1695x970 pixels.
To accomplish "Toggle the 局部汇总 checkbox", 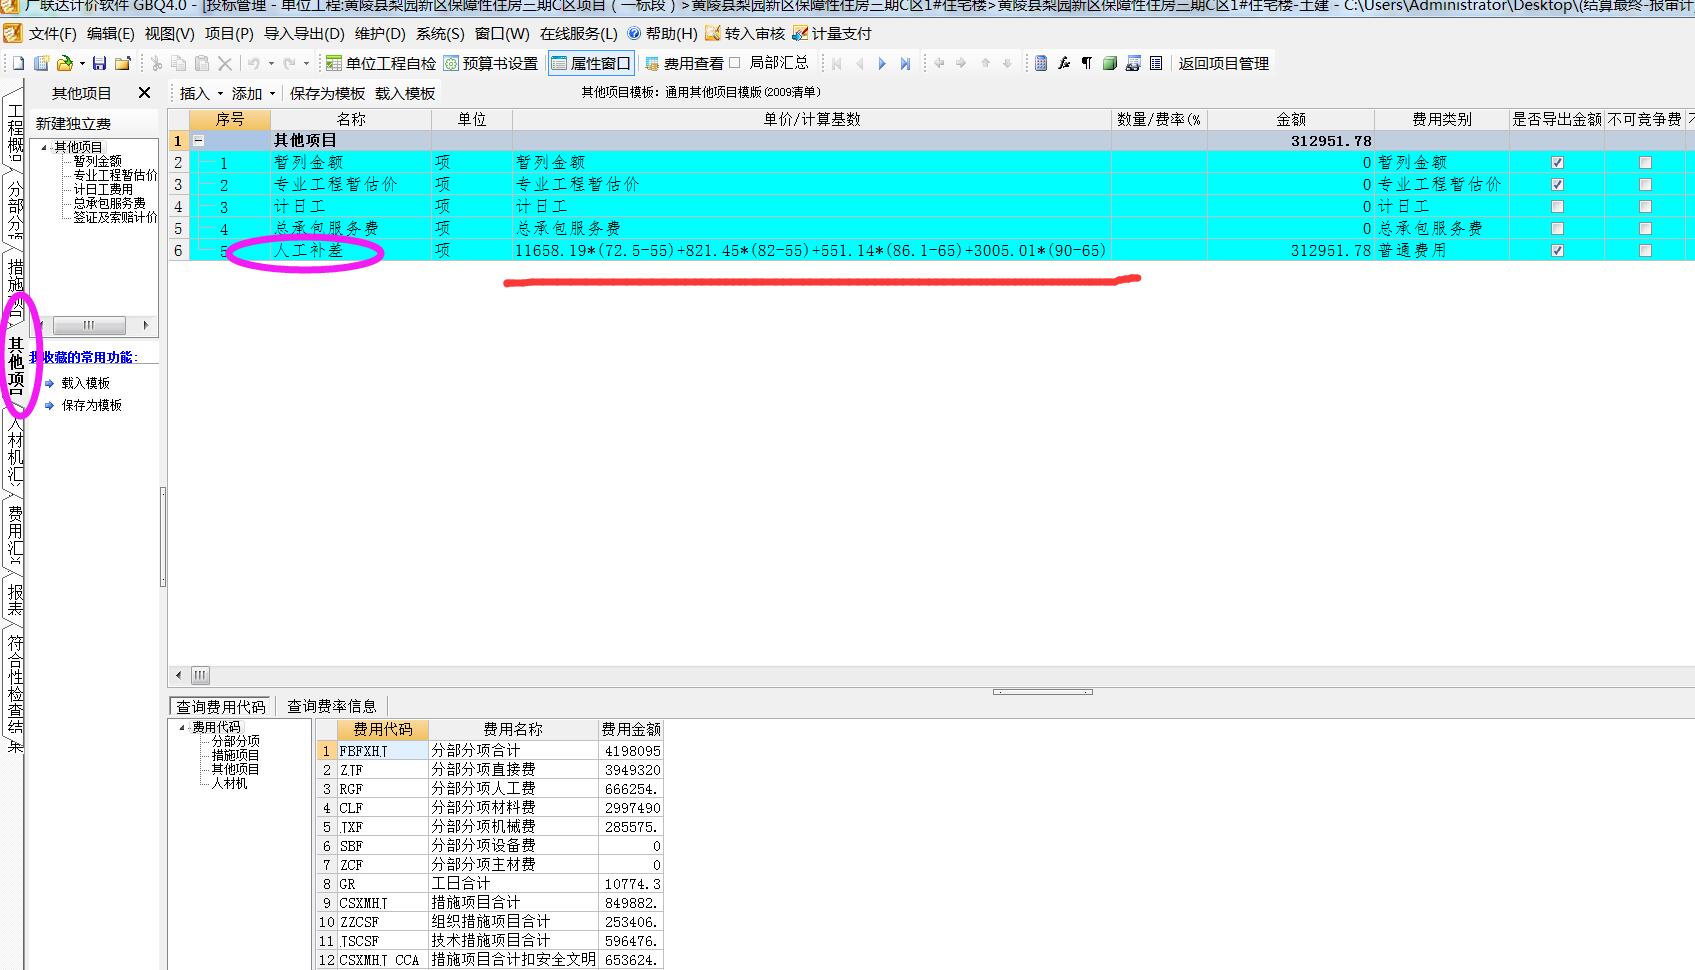I will pos(735,63).
